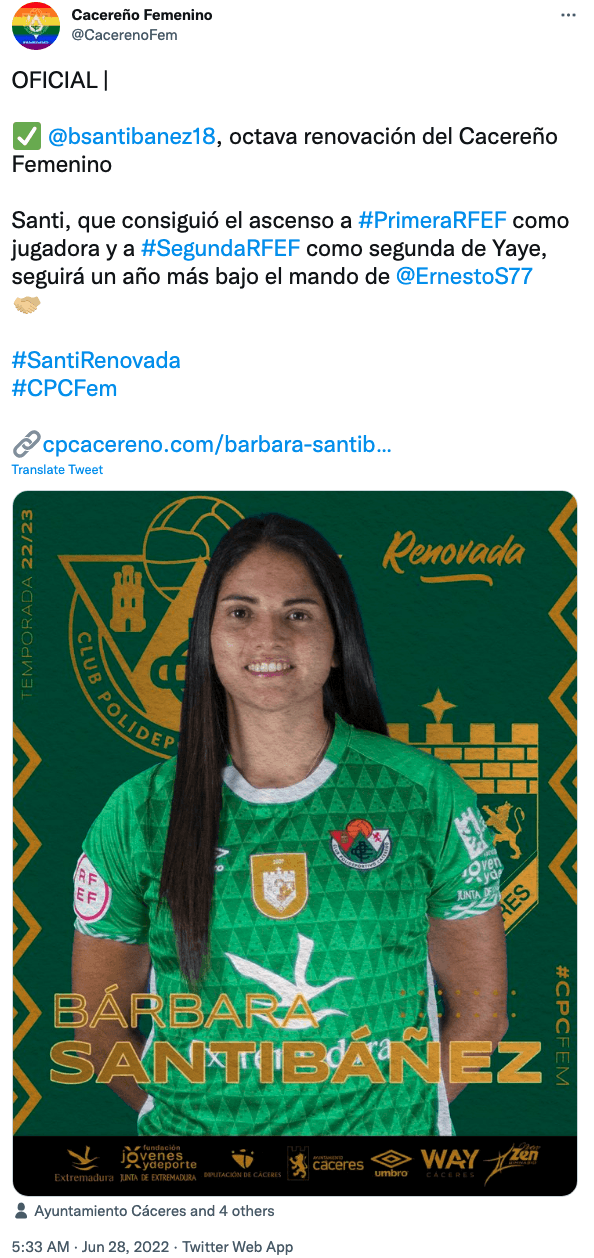Image resolution: width=594 pixels, height=1258 pixels.
Task: Click the Cacereño Femenino display name
Action: [142, 16]
